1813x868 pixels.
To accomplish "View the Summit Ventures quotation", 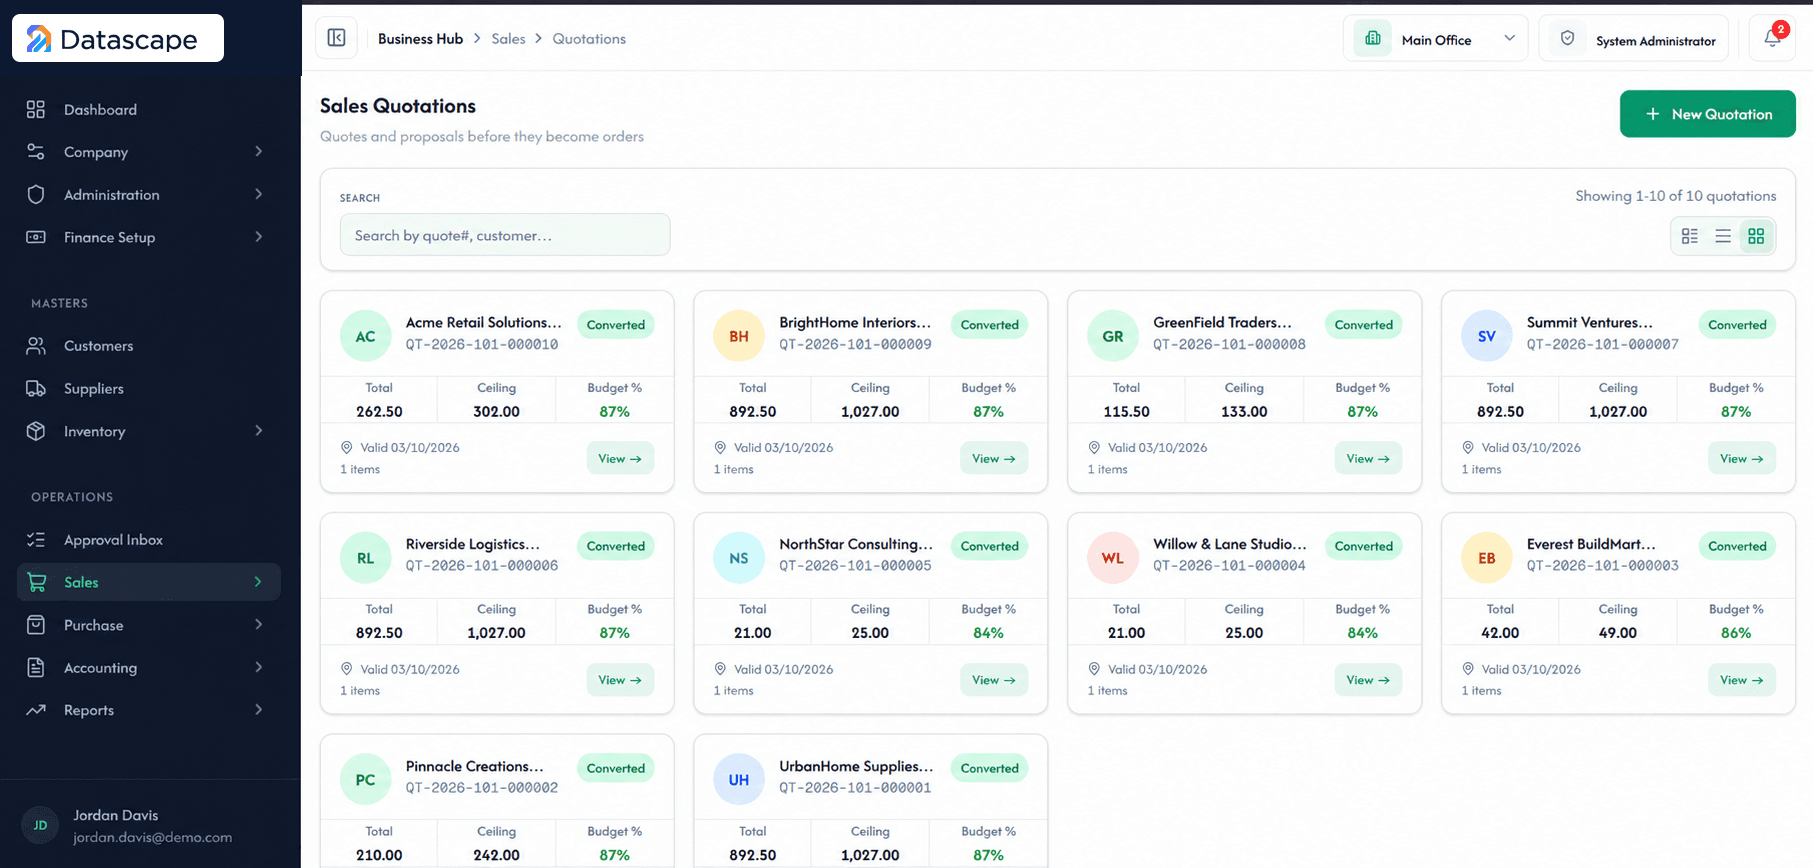I will (x=1742, y=458).
